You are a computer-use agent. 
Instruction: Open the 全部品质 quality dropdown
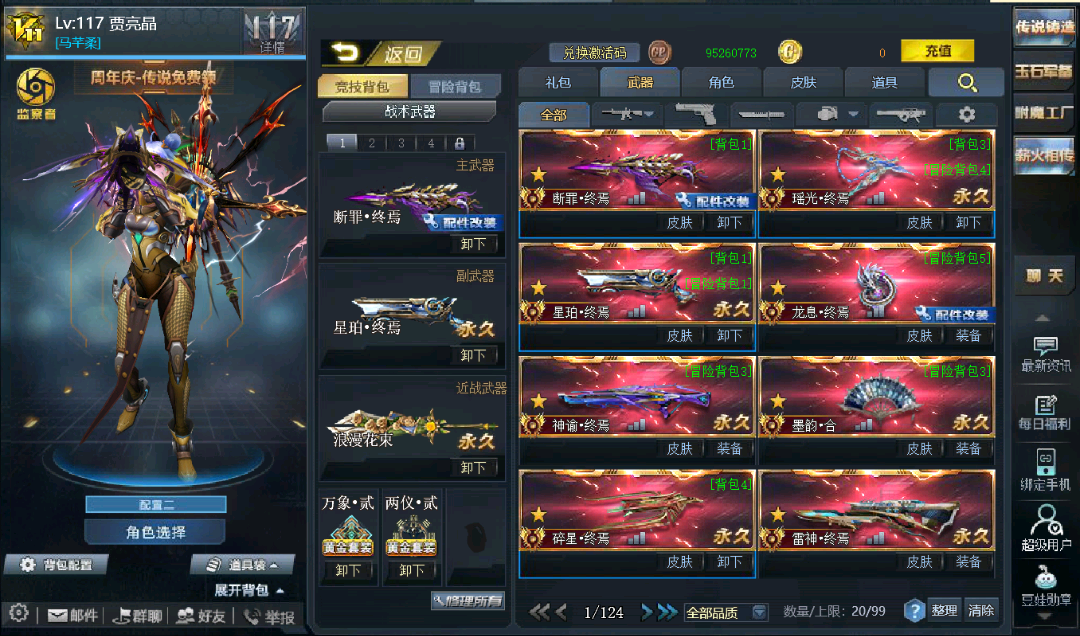pyautogui.click(x=726, y=612)
